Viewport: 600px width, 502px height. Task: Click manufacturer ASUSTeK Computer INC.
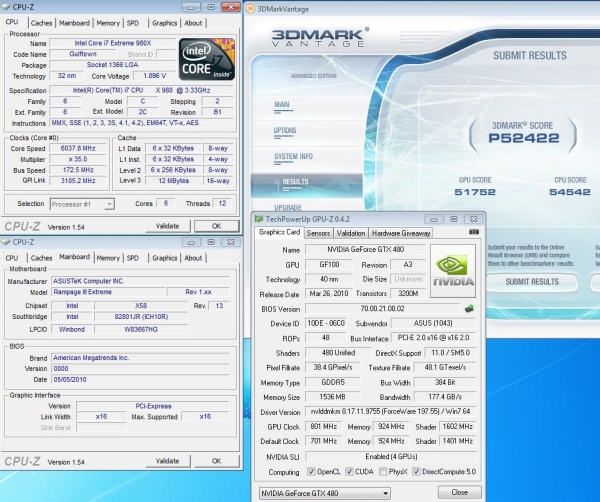(x=140, y=281)
